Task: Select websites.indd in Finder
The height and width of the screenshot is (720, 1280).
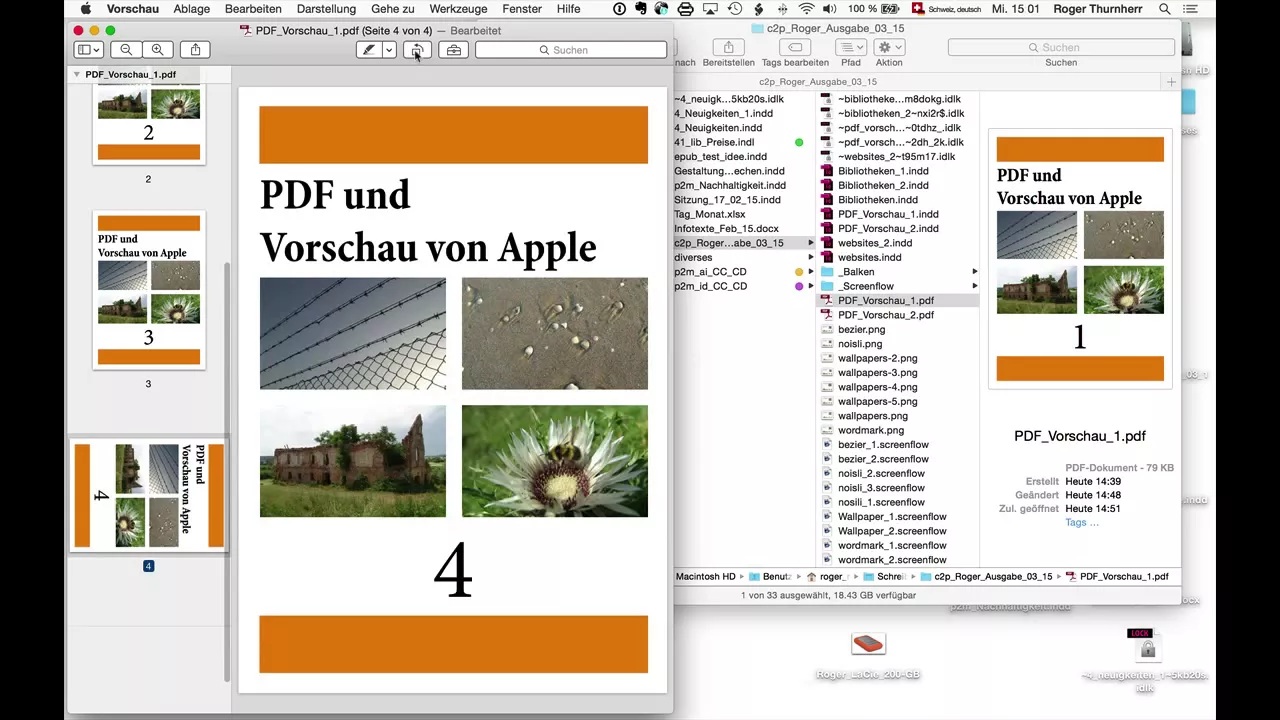Action: [x=869, y=257]
